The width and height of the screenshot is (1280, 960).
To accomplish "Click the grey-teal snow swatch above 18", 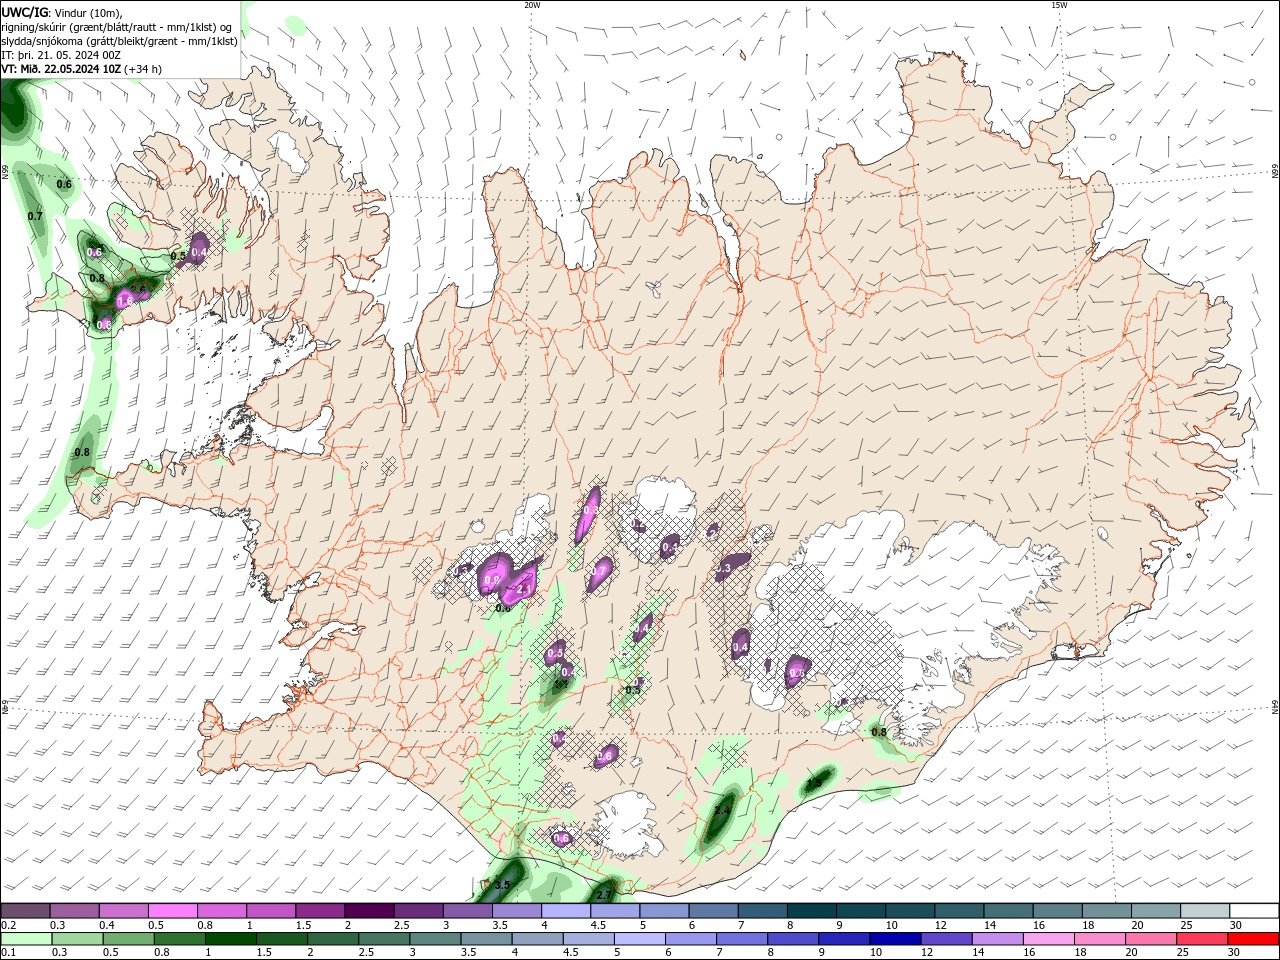I will tap(1105, 910).
